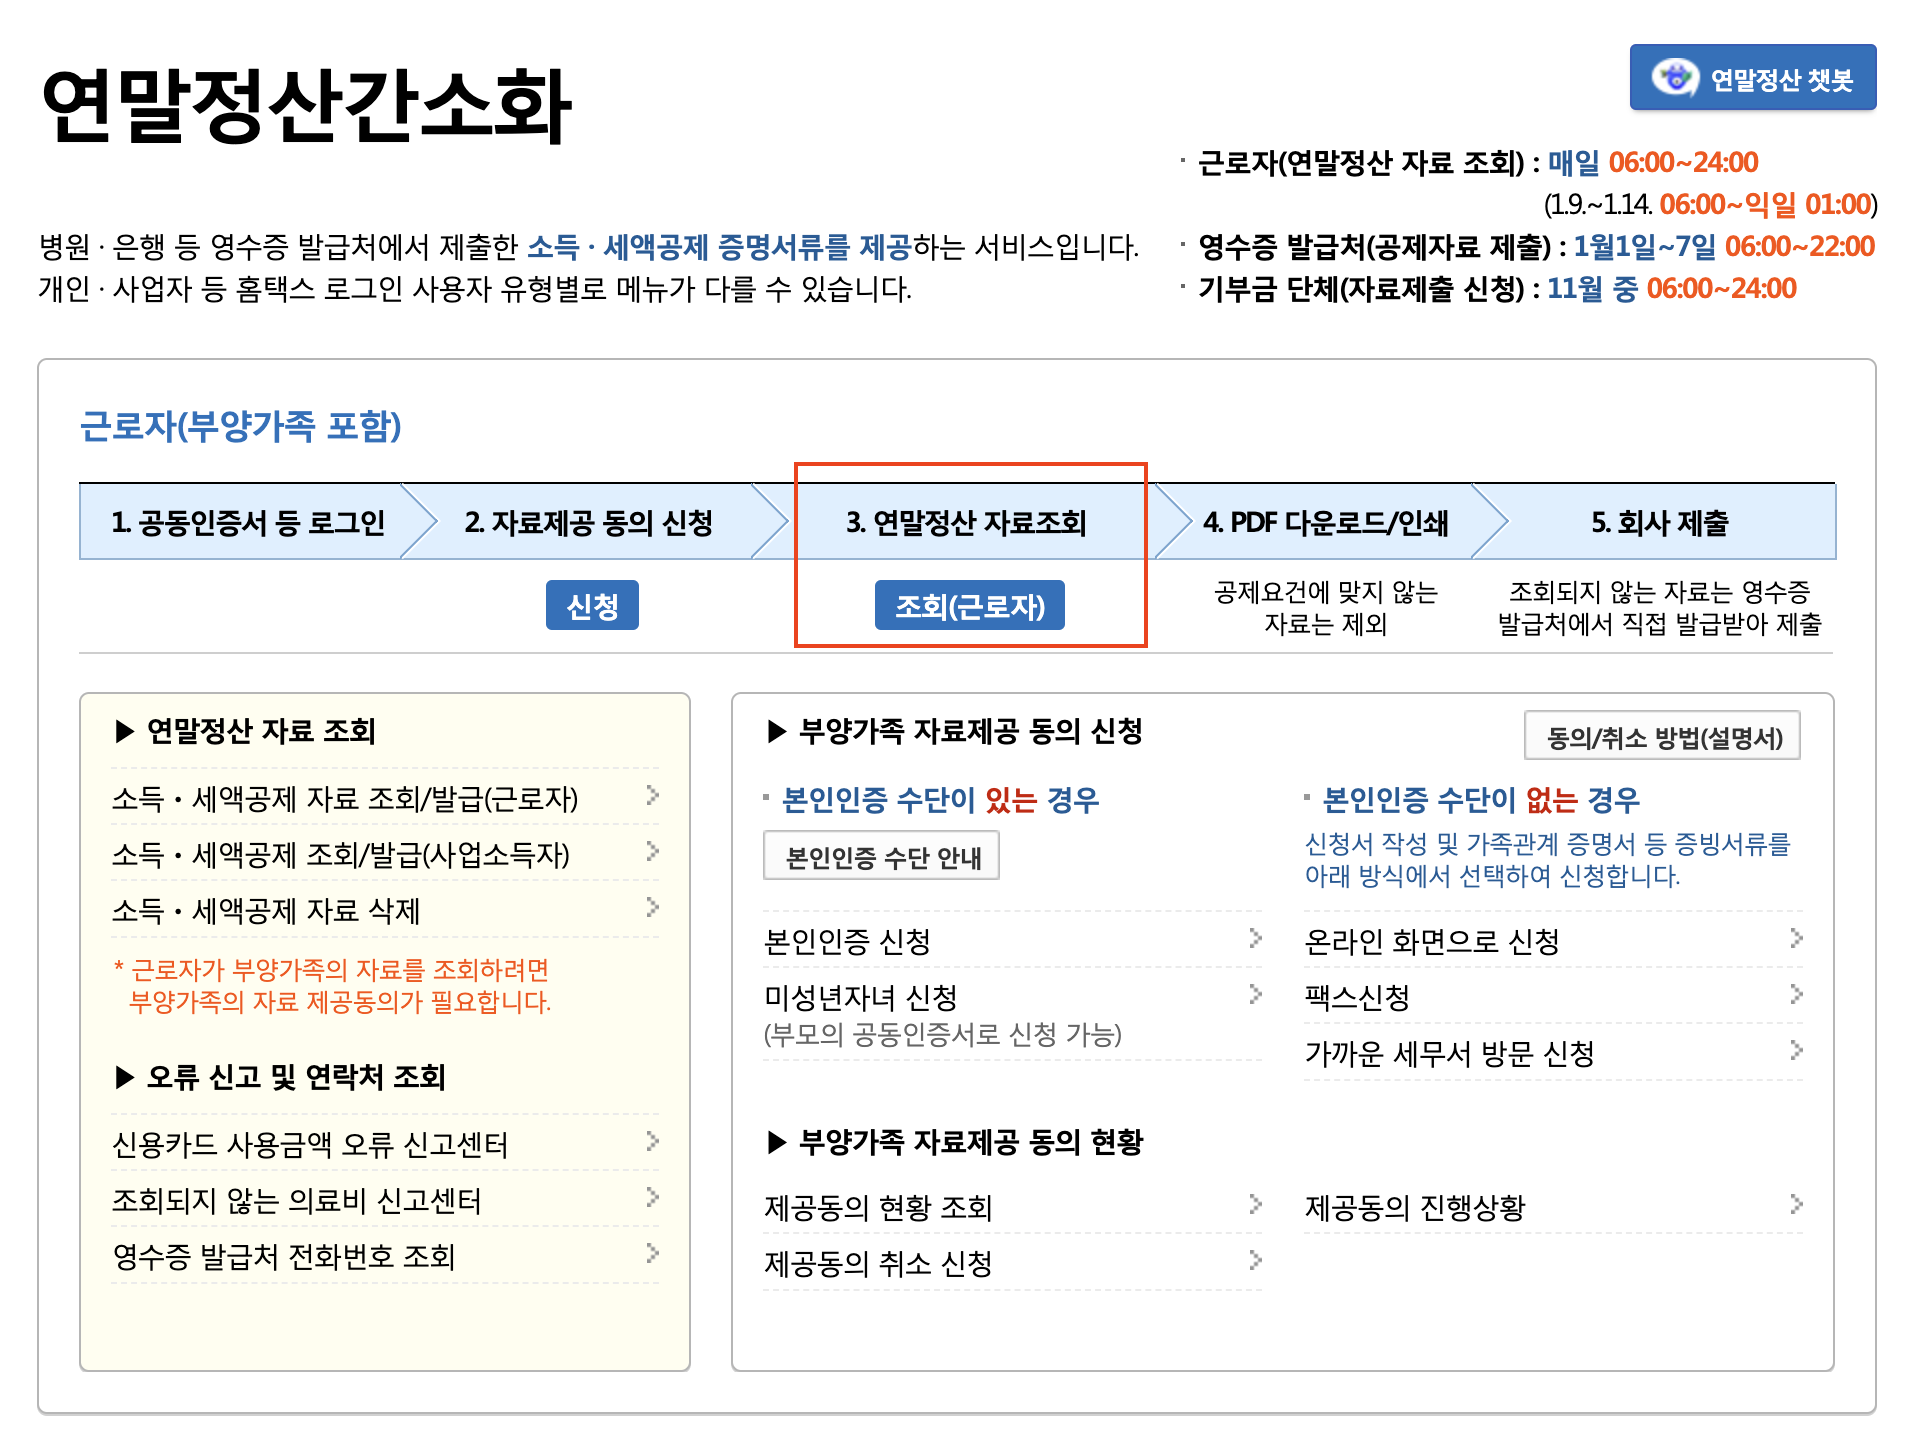
Task: Click the blue 신청 button under step 2
Action: click(592, 606)
